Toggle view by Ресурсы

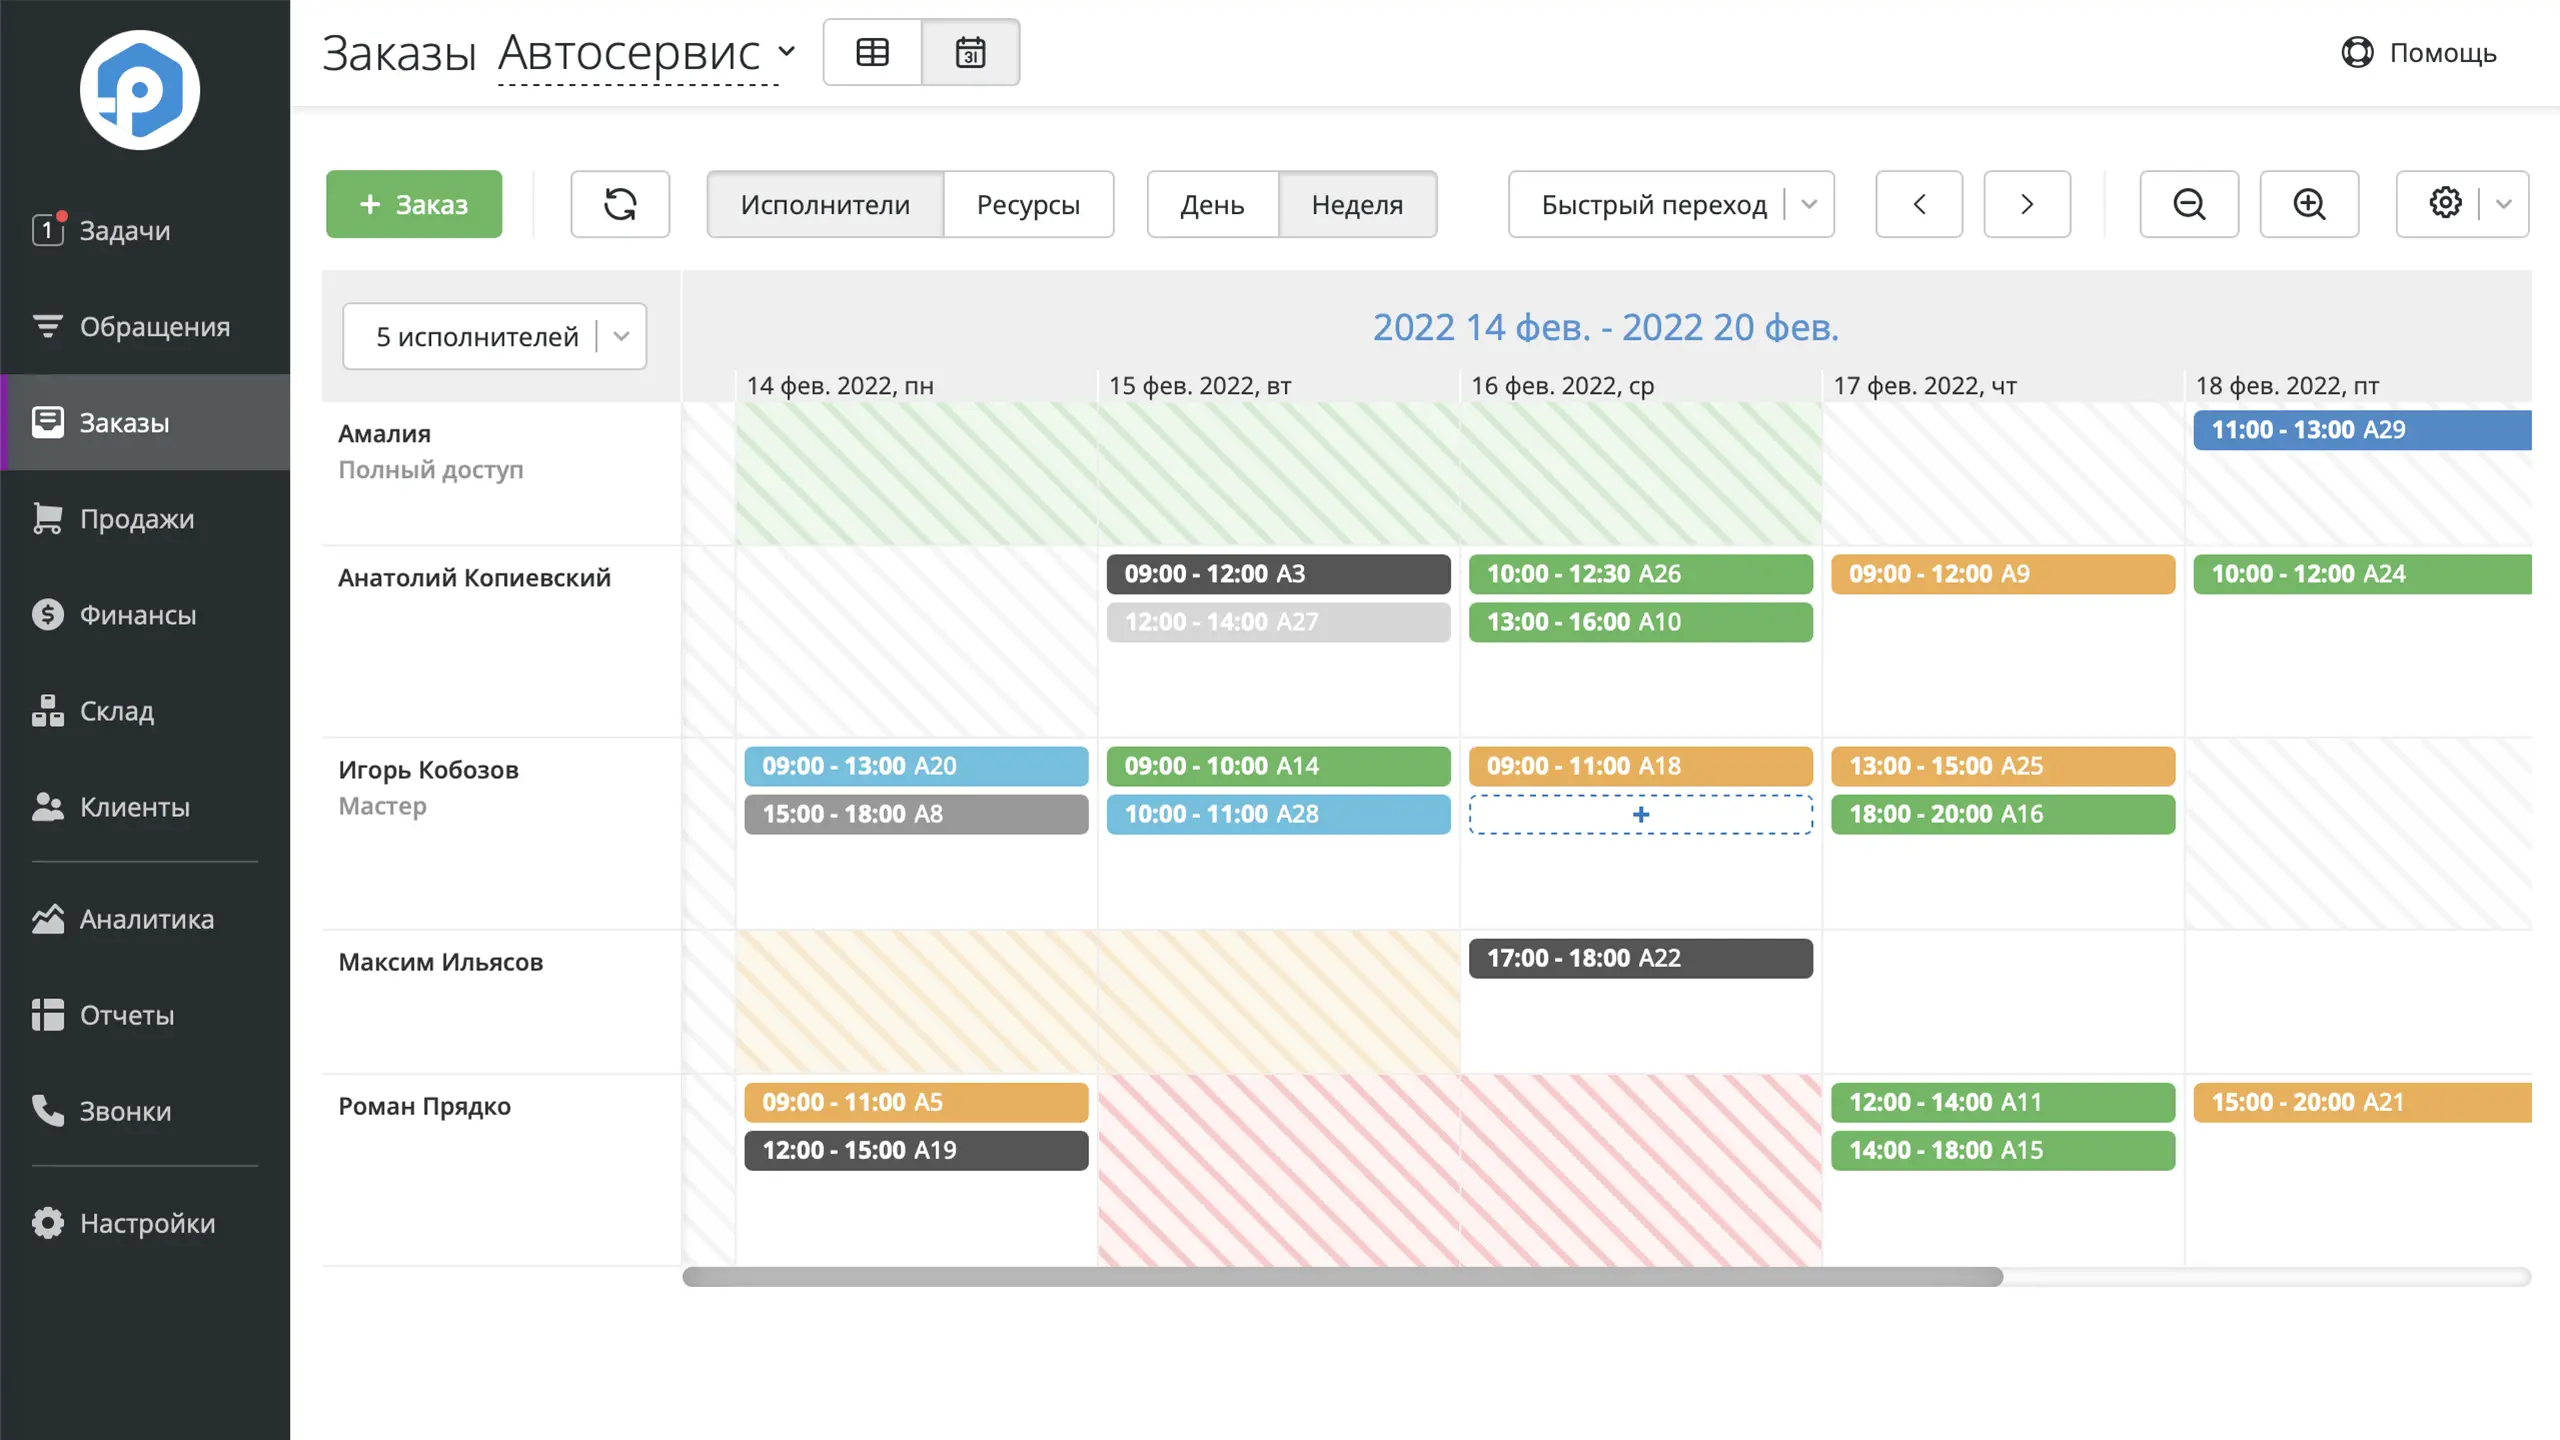pyautogui.click(x=1028, y=204)
